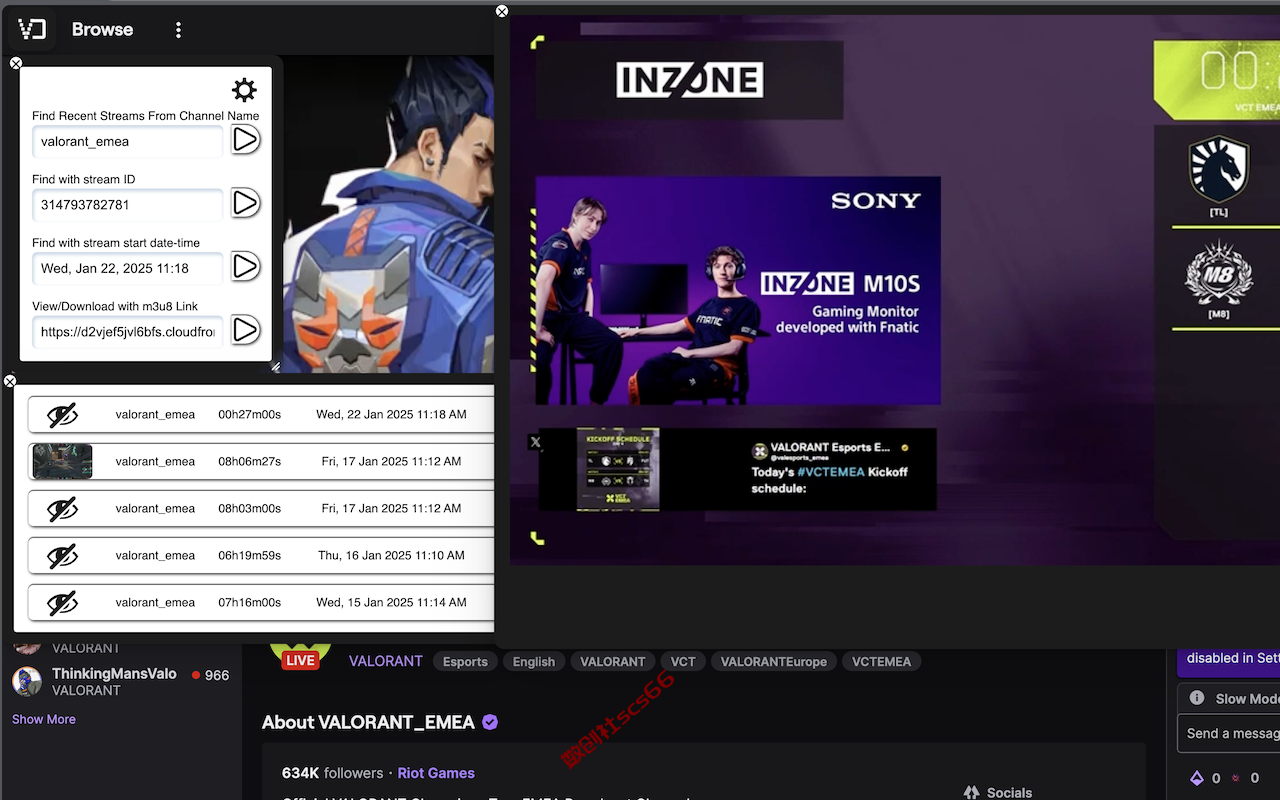Edit the channel name input field
This screenshot has height=800, width=1280.
coord(127,141)
